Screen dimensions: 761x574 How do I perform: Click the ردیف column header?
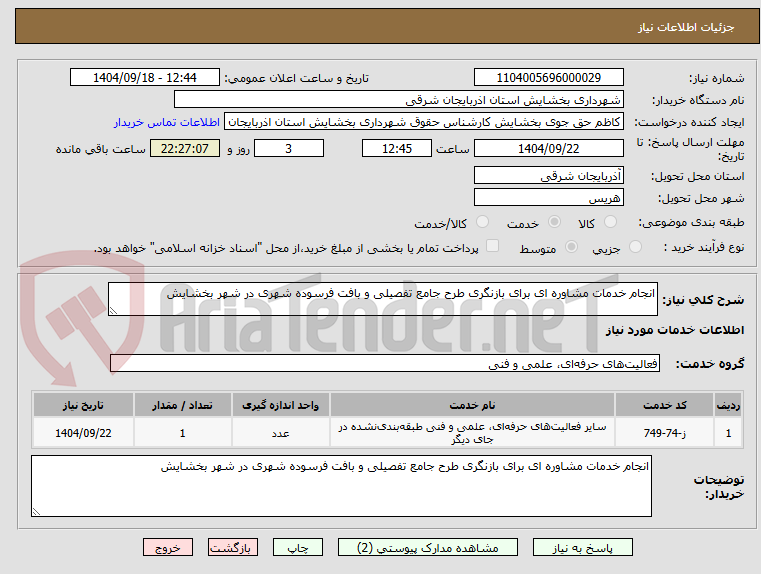pos(728,405)
